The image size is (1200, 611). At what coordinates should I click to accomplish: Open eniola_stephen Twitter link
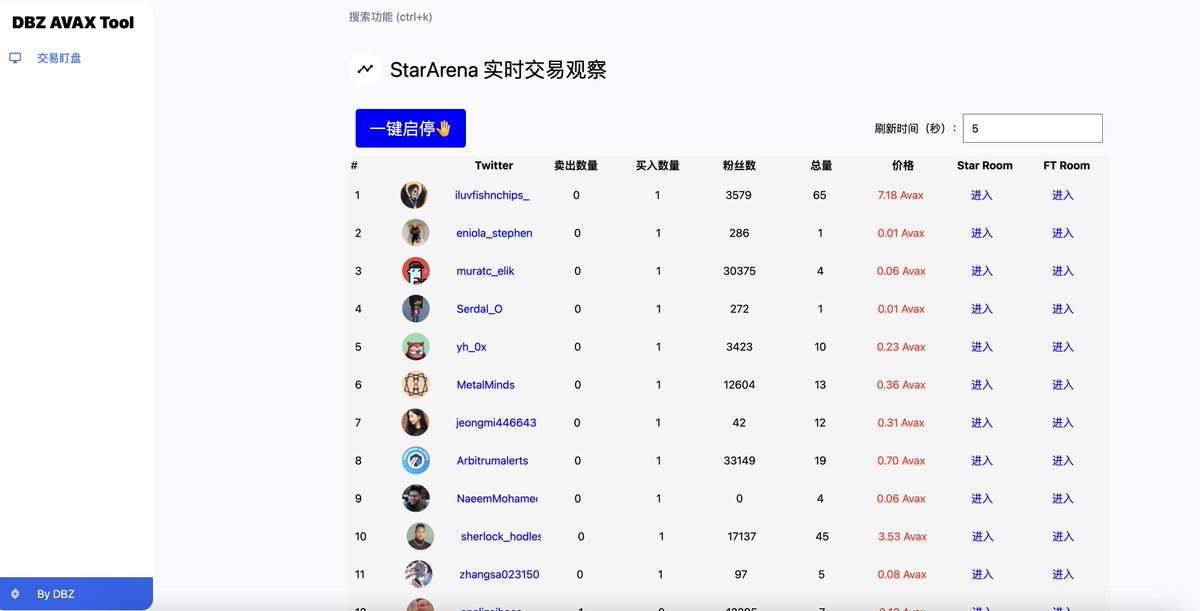(x=494, y=233)
